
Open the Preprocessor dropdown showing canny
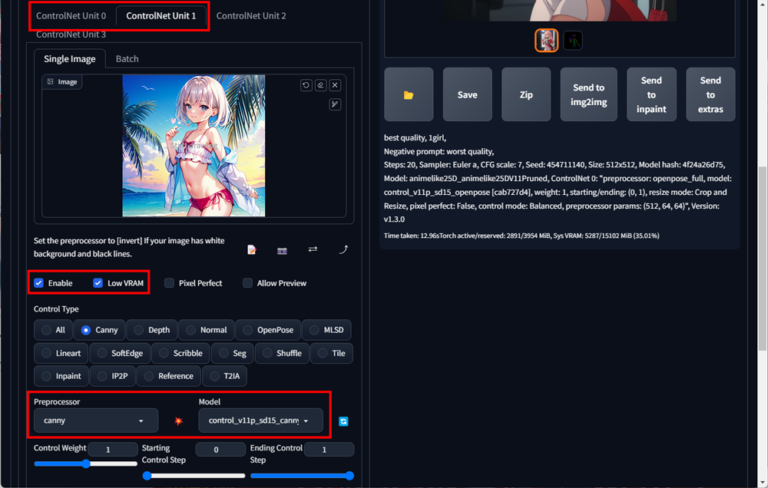(x=96, y=421)
